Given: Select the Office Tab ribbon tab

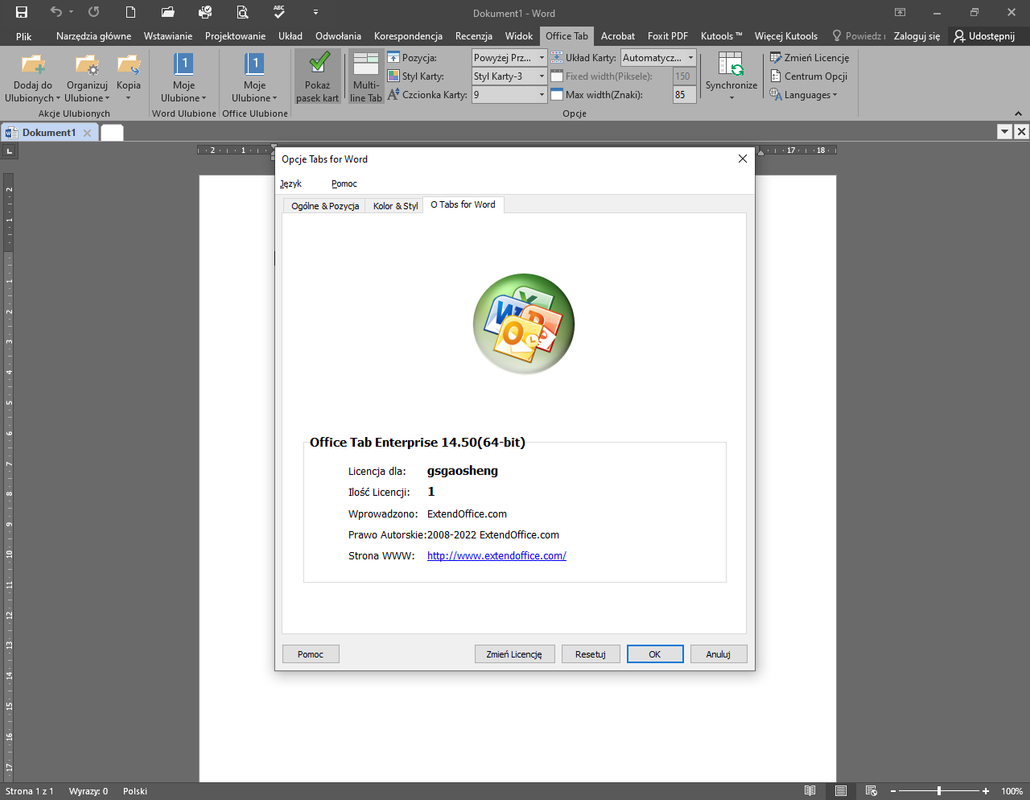Looking at the screenshot, I should click(x=567, y=36).
